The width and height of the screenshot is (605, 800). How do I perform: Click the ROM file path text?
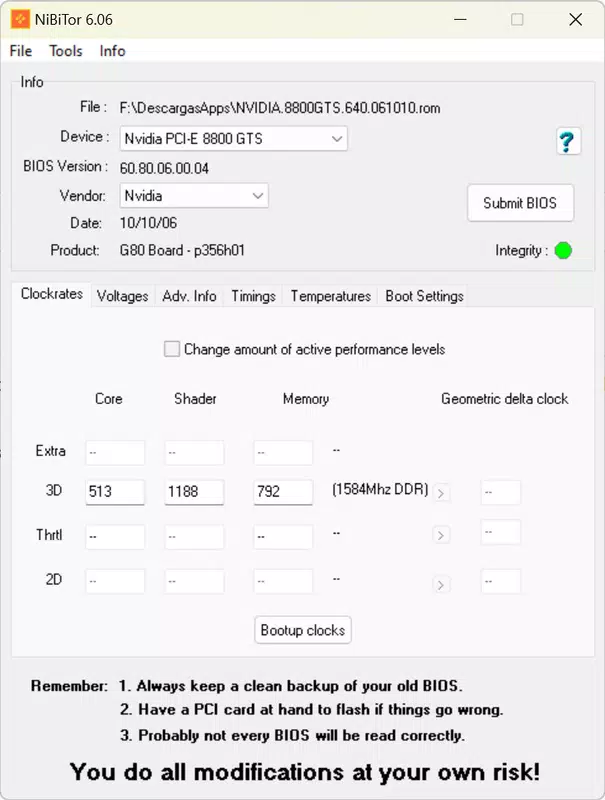pyautogui.click(x=280, y=108)
